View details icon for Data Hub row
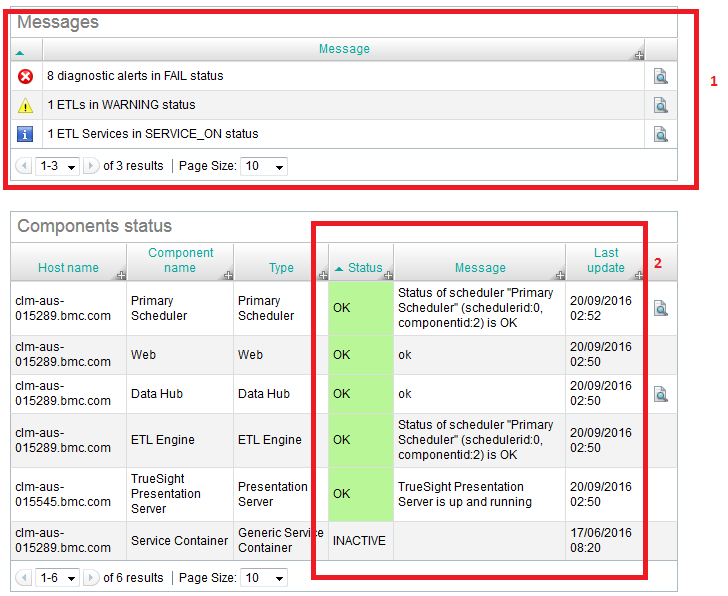728x596 pixels. (x=661, y=394)
